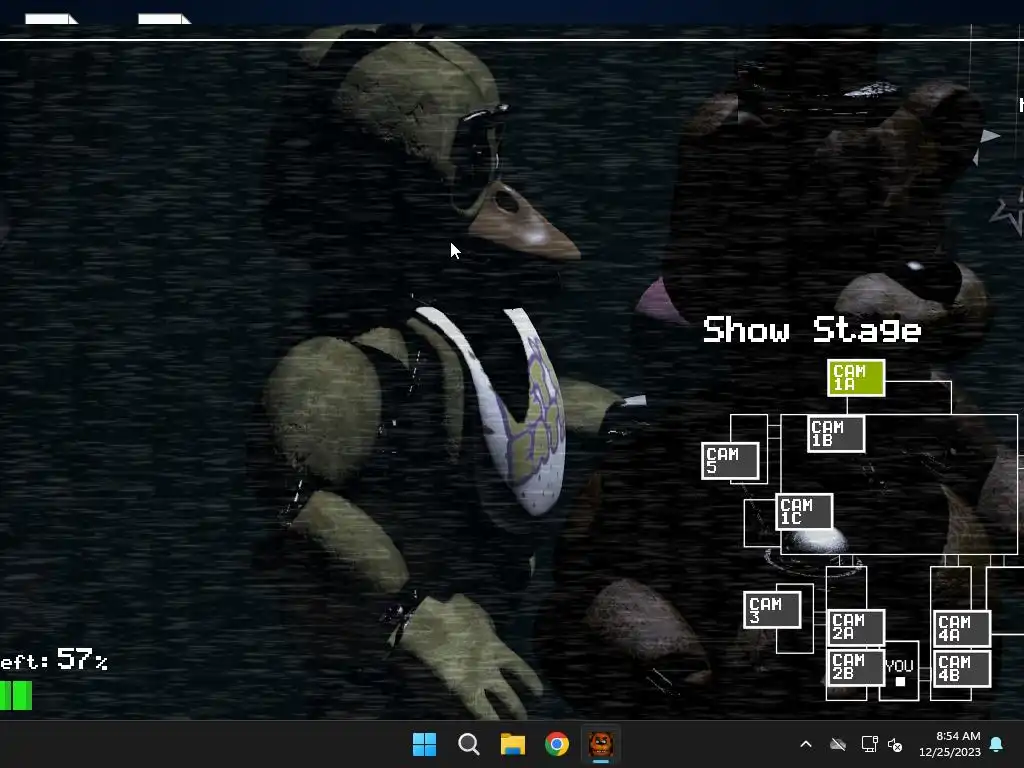Click the OneDrive cloud tray icon
This screenshot has height=768, width=1024.
point(838,744)
